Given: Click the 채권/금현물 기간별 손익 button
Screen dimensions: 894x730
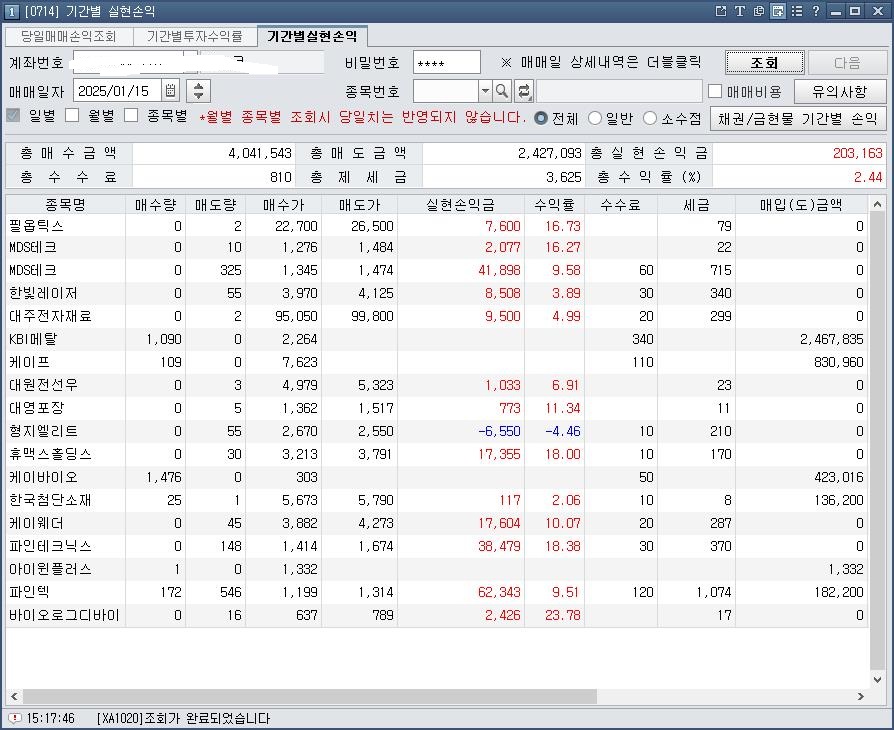Looking at the screenshot, I should 797,118.
